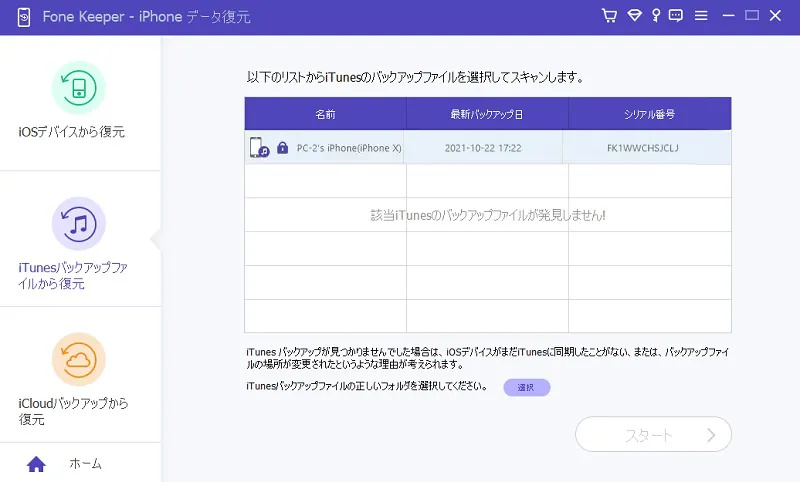This screenshot has width=800, height=482.
Task: Open the key registration icon
Action: (656, 16)
